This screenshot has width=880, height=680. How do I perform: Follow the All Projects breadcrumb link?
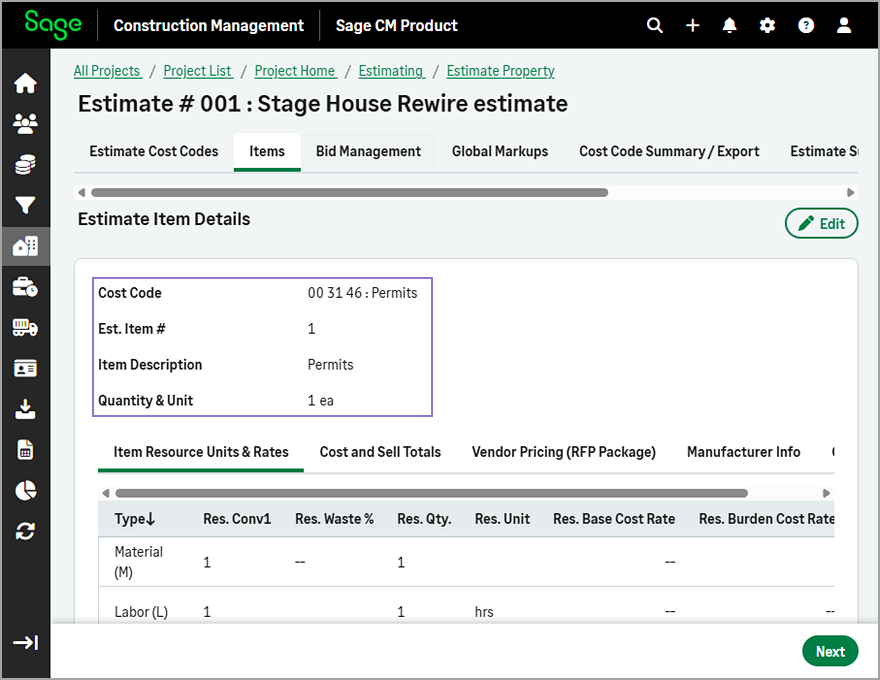coord(107,71)
